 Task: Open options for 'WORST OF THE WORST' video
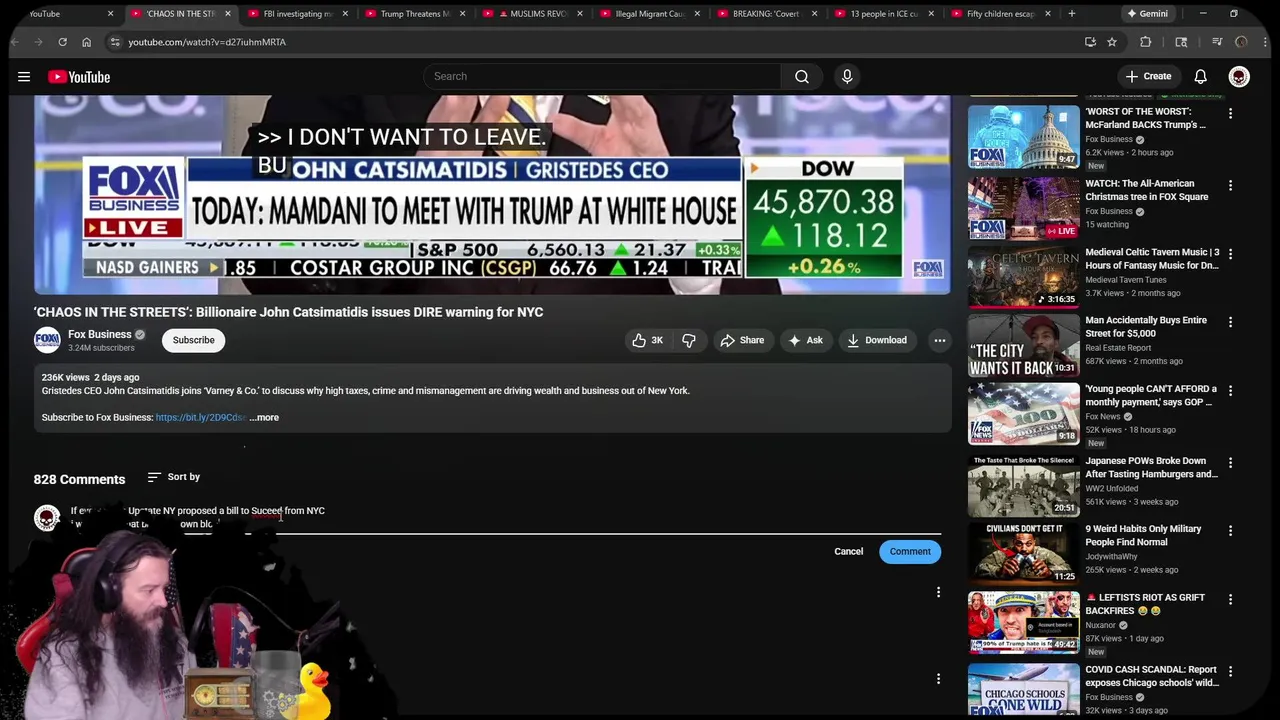click(1231, 113)
